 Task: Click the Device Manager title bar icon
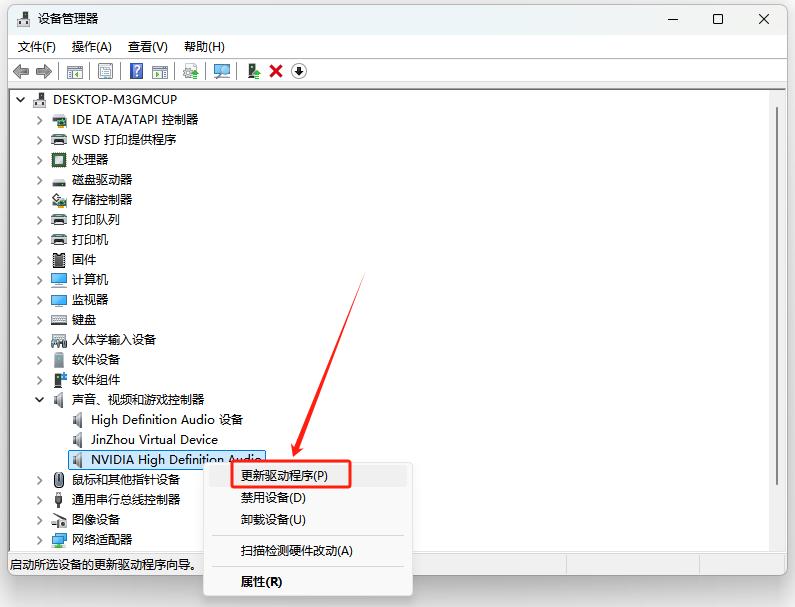(x=23, y=19)
